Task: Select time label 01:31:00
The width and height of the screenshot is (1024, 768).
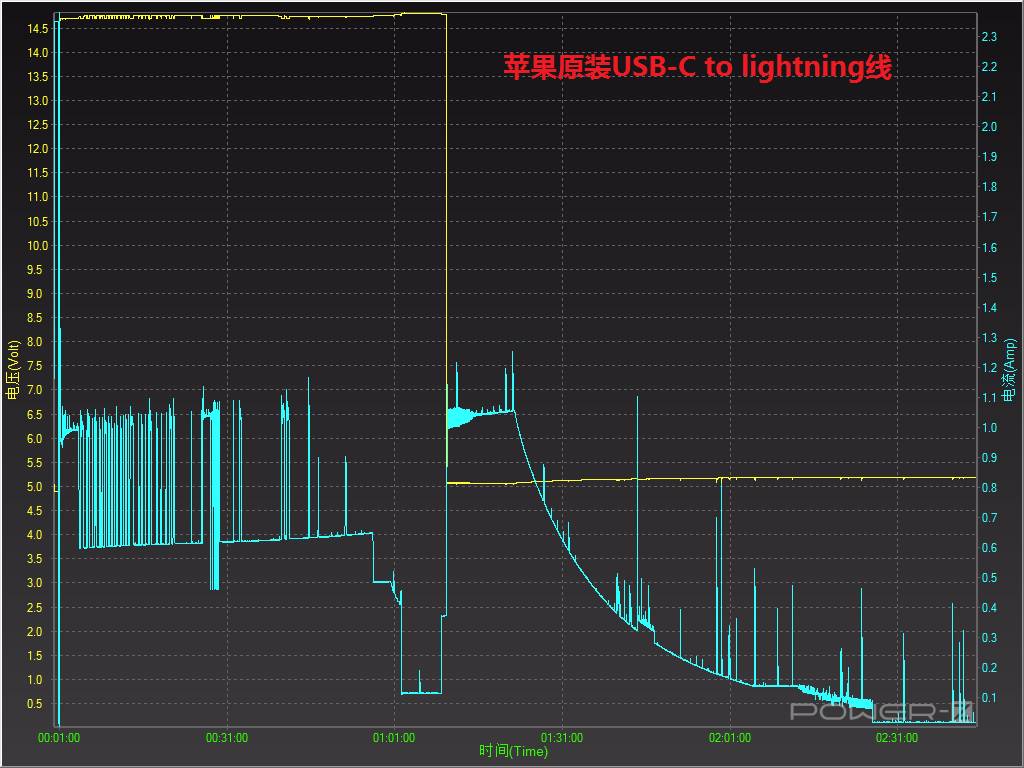Action: 562,738
